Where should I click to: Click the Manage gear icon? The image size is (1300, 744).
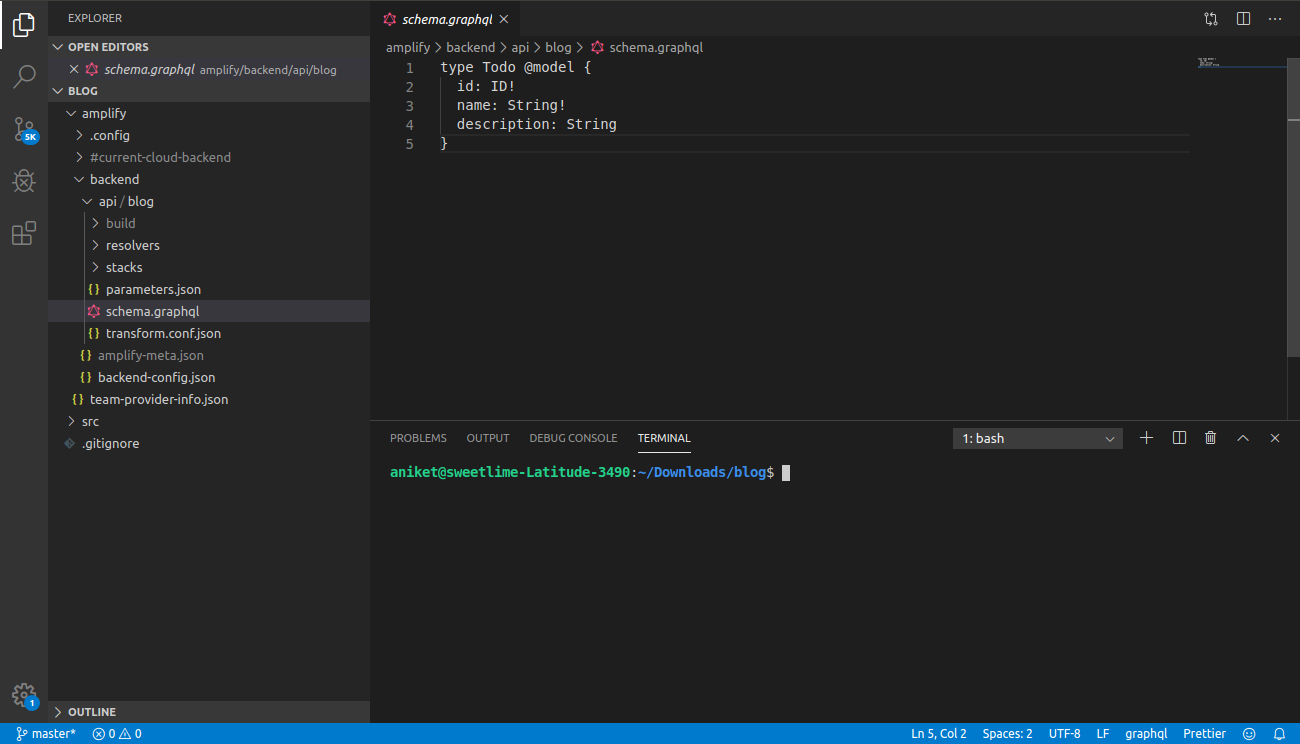pyautogui.click(x=24, y=695)
